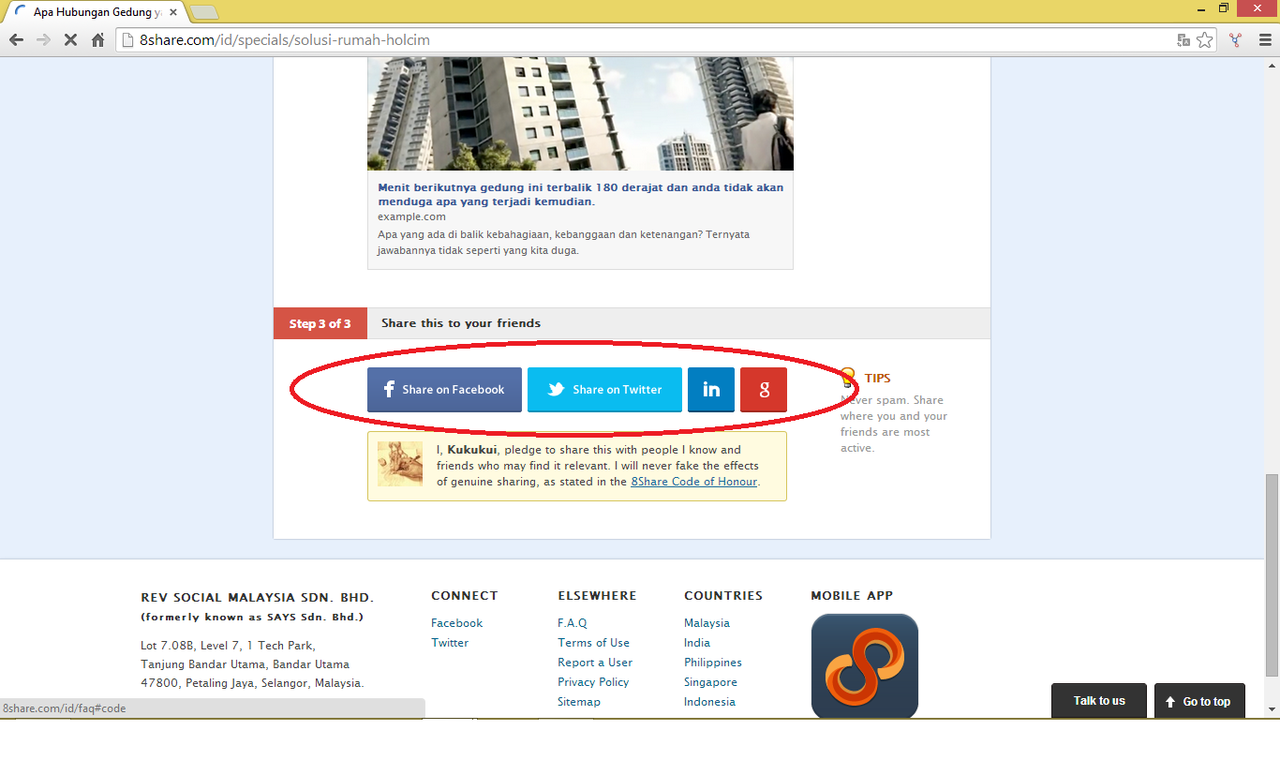Click the scrollbar down arrow

tap(1272, 710)
